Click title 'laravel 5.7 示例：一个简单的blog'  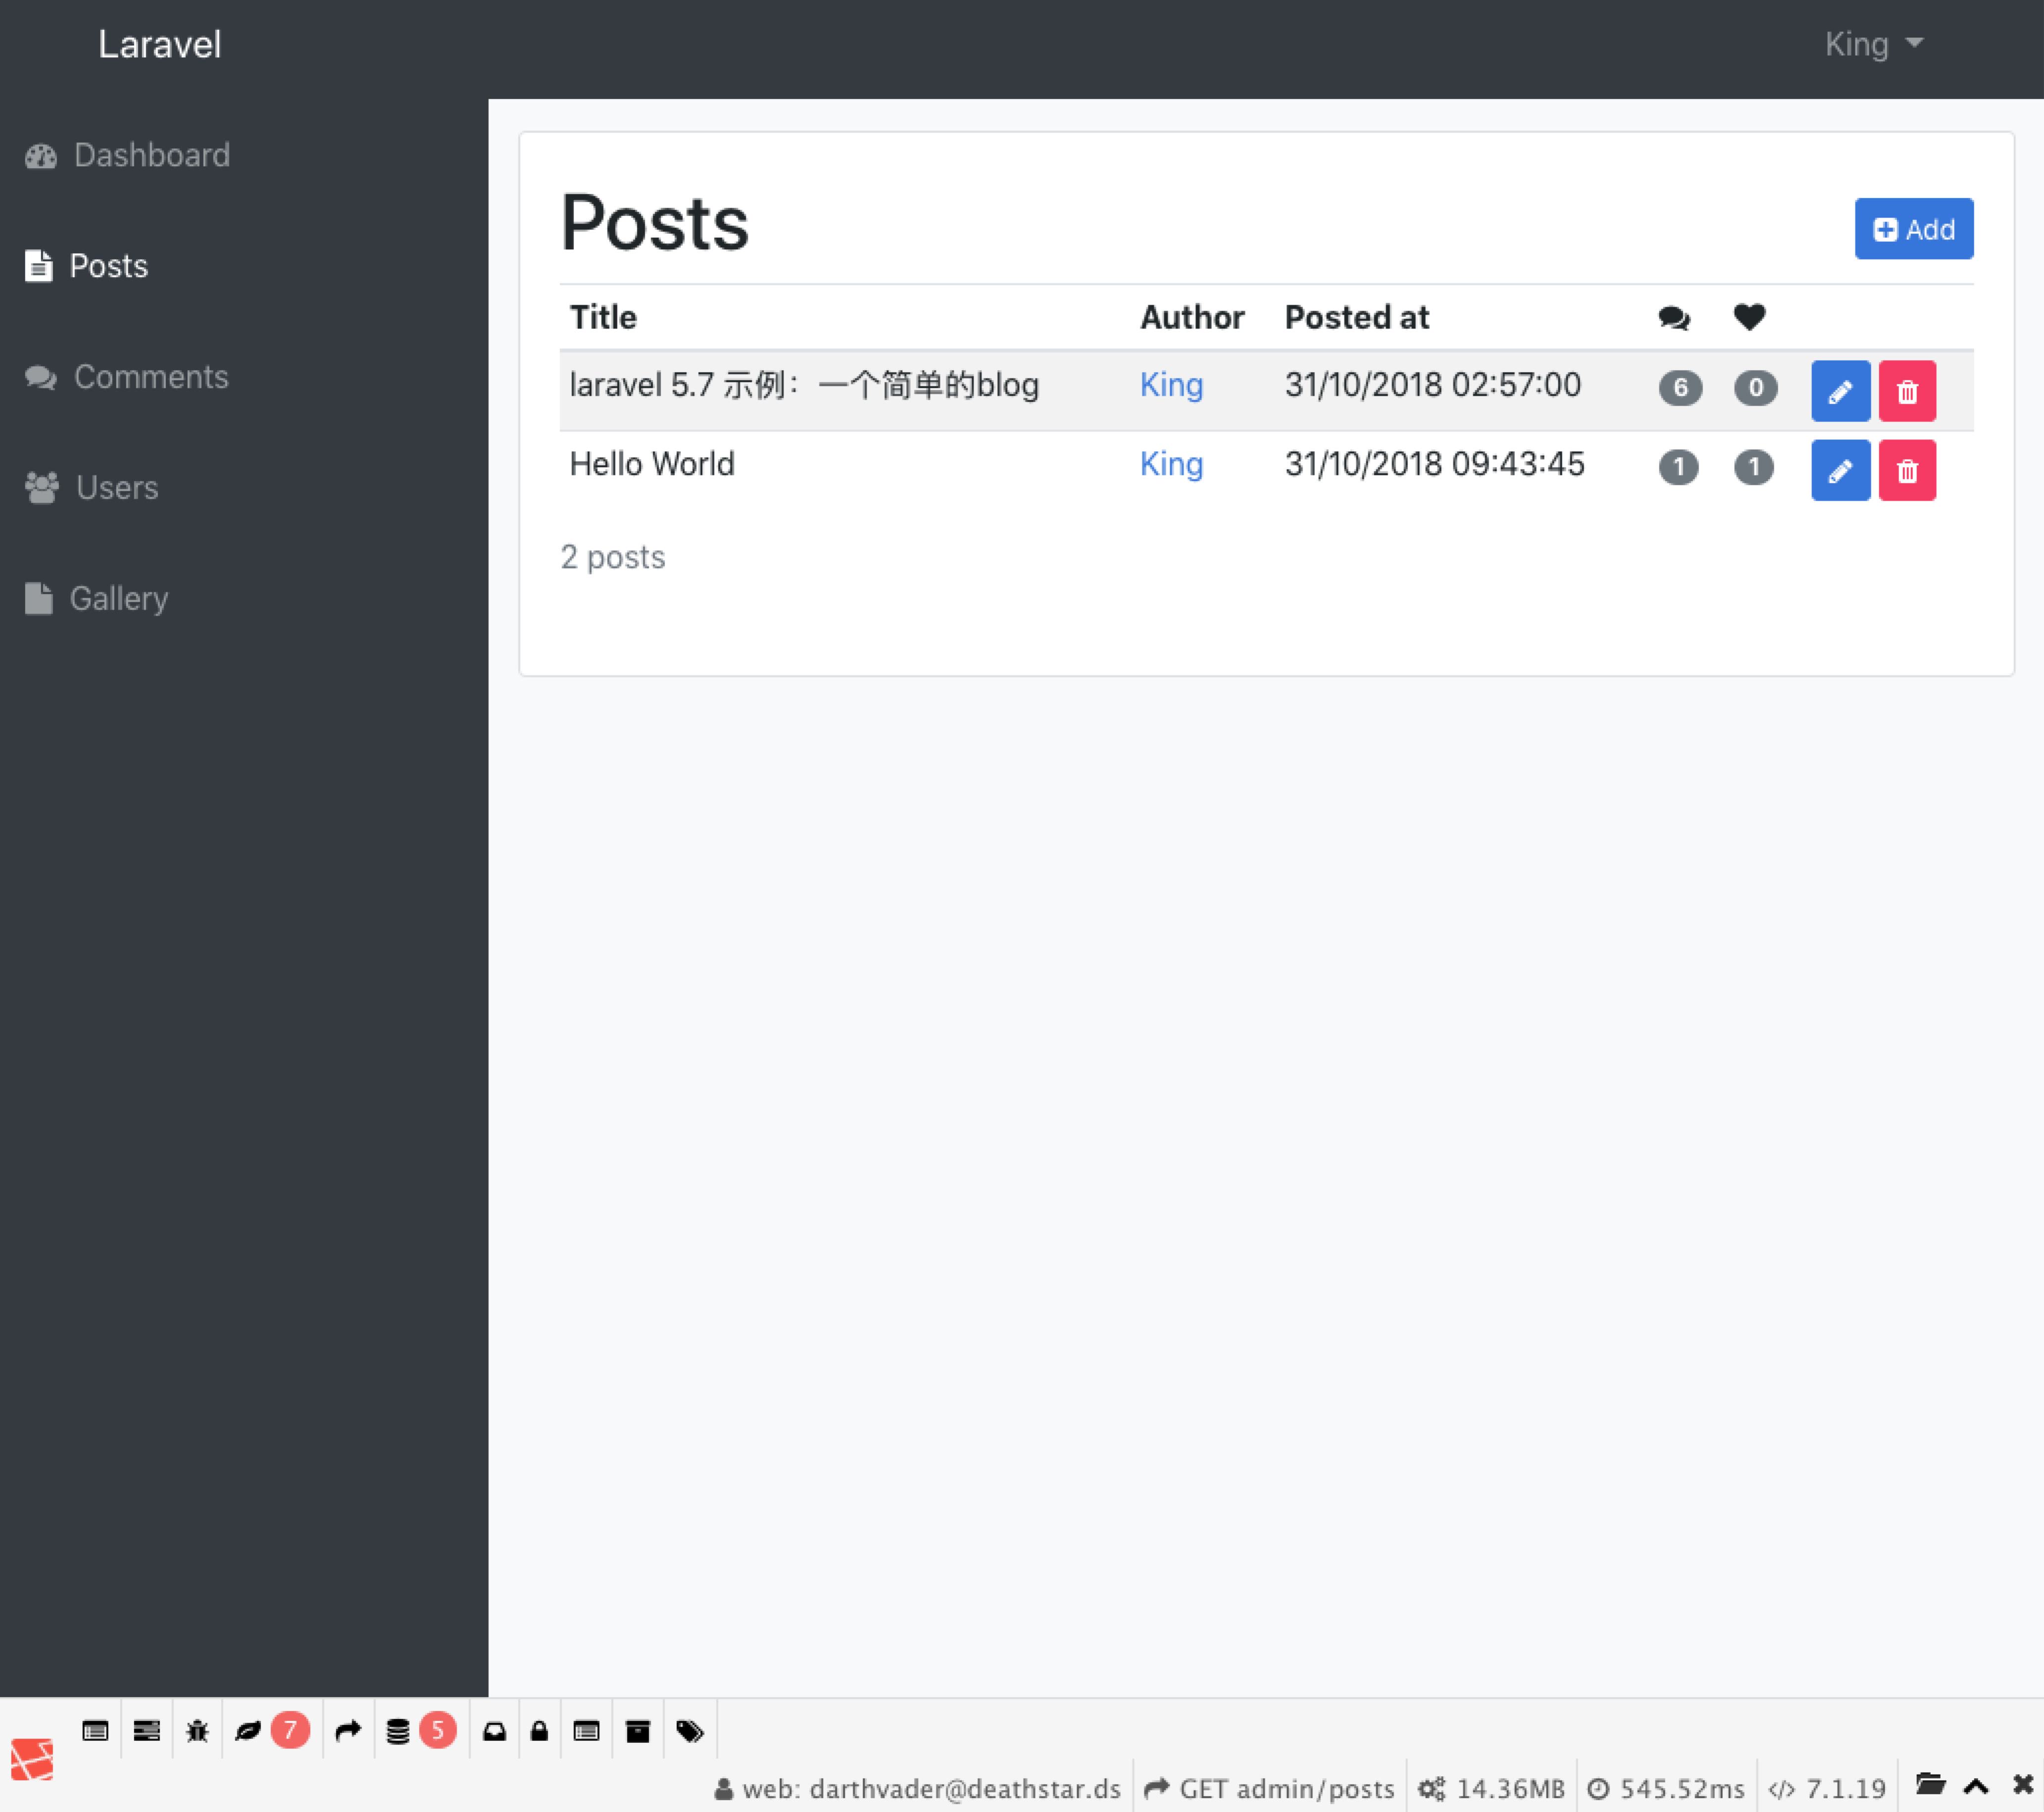point(804,385)
